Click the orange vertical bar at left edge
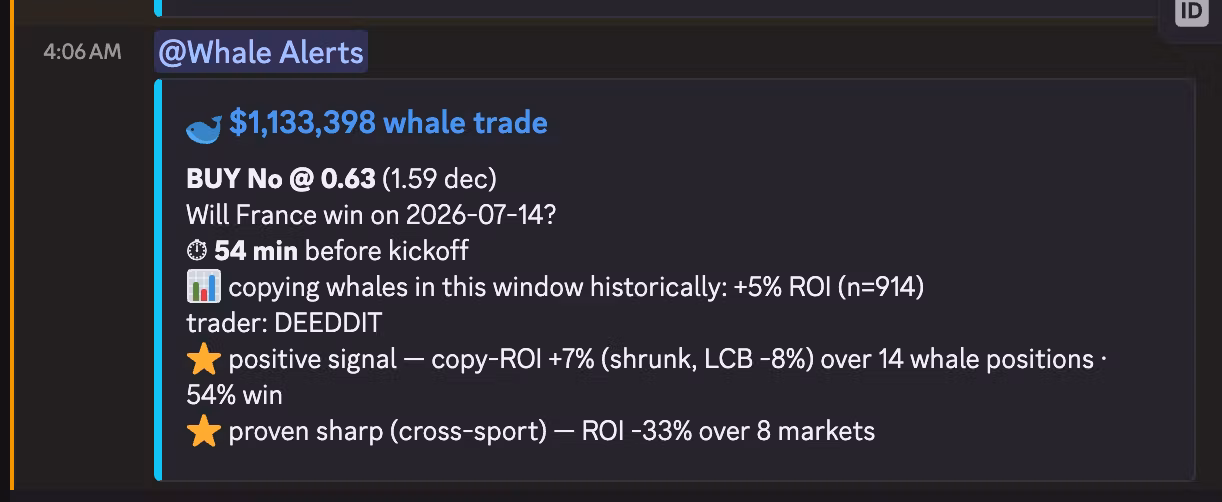Image resolution: width=1222 pixels, height=502 pixels. [13, 251]
